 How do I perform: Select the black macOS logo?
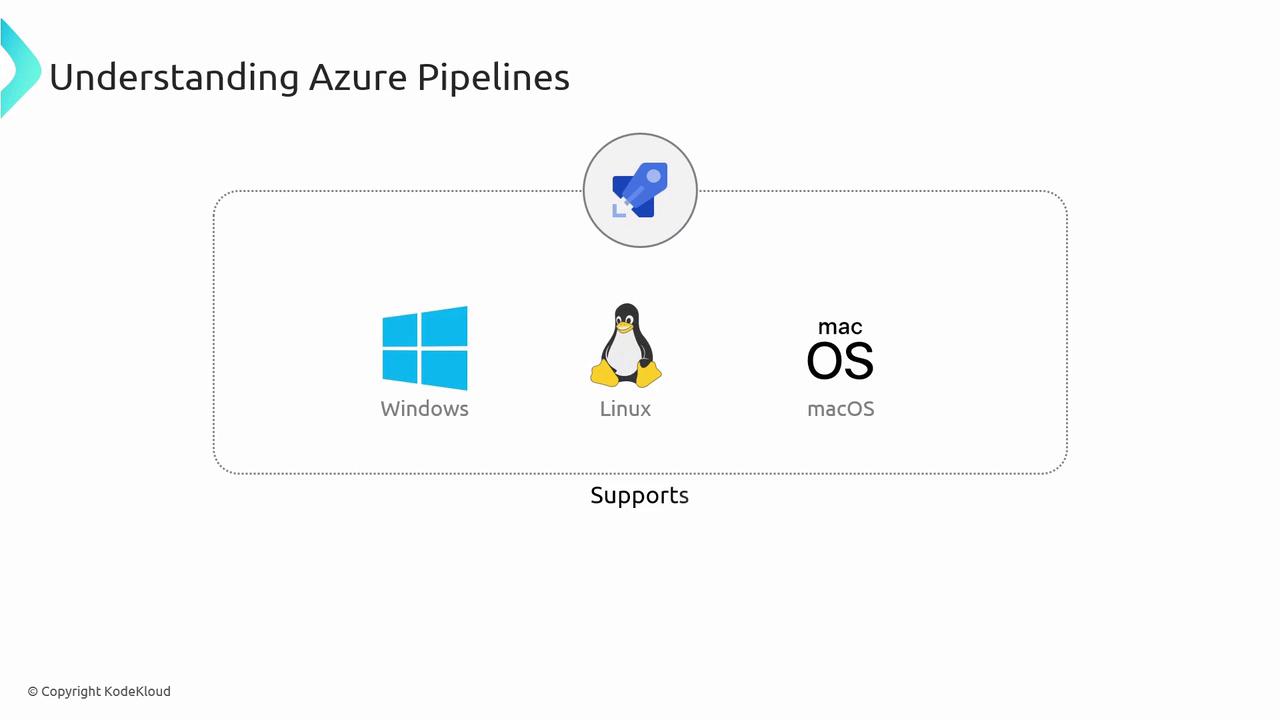tap(840, 350)
